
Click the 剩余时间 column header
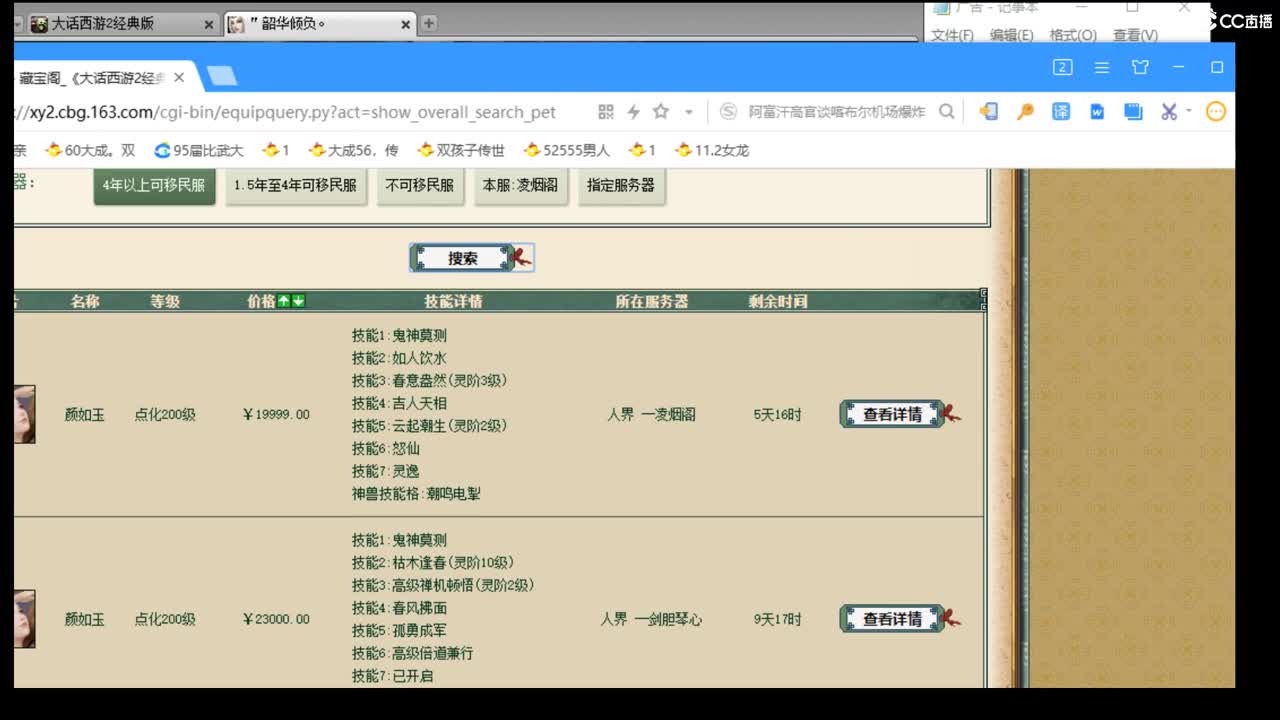pos(778,301)
